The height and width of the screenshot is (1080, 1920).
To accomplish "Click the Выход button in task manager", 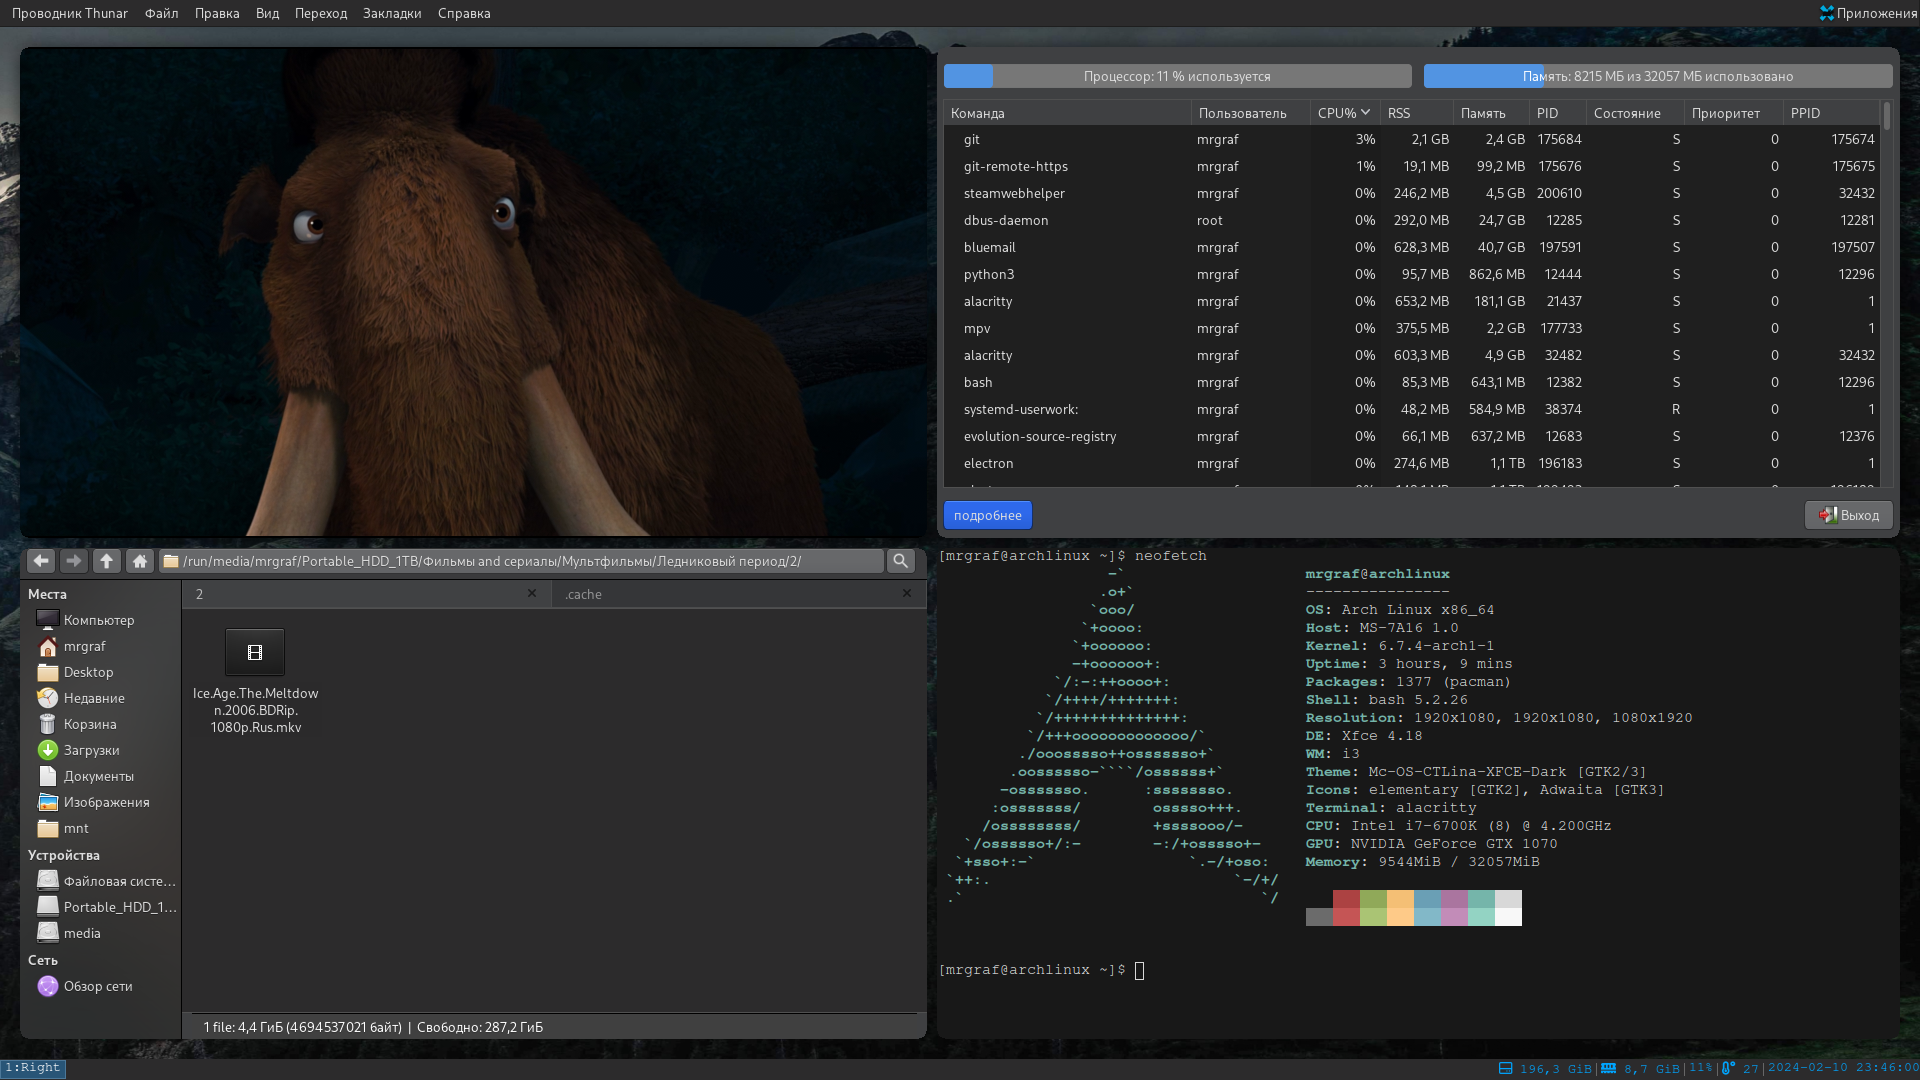I will click(1848, 515).
